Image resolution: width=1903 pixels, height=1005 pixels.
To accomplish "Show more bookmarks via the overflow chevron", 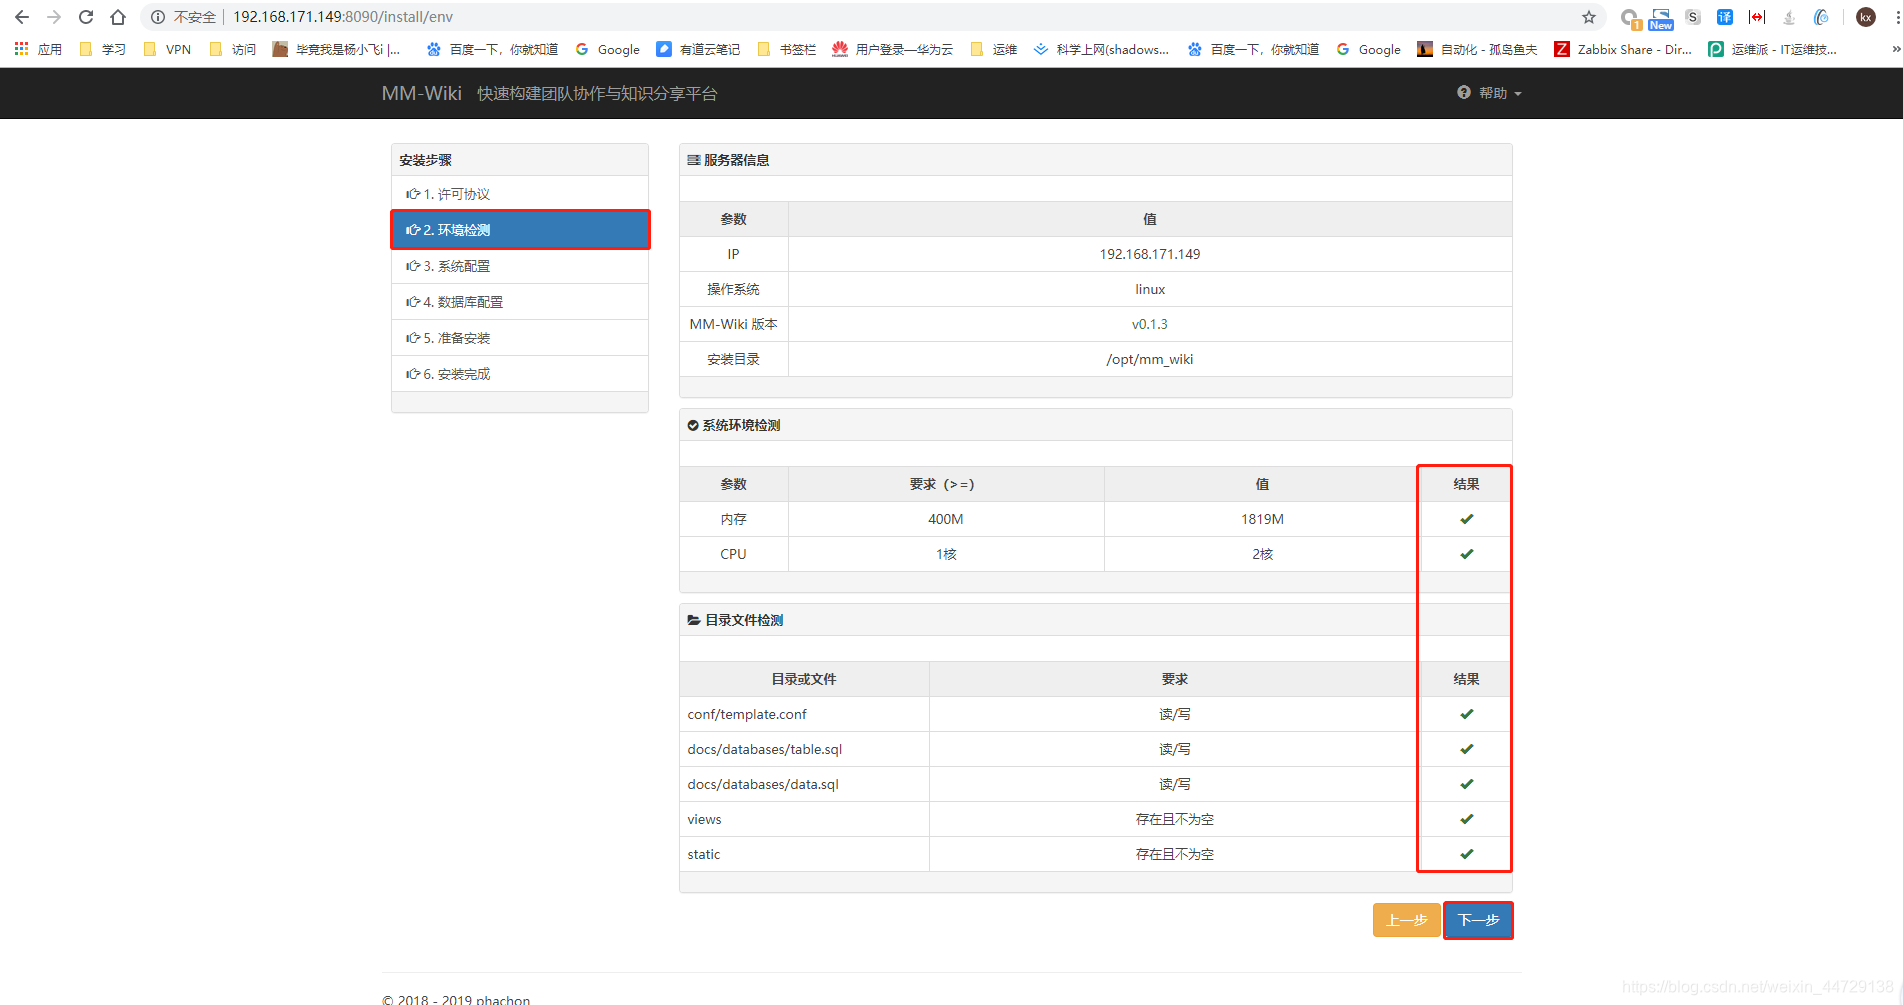I will pyautogui.click(x=1896, y=49).
